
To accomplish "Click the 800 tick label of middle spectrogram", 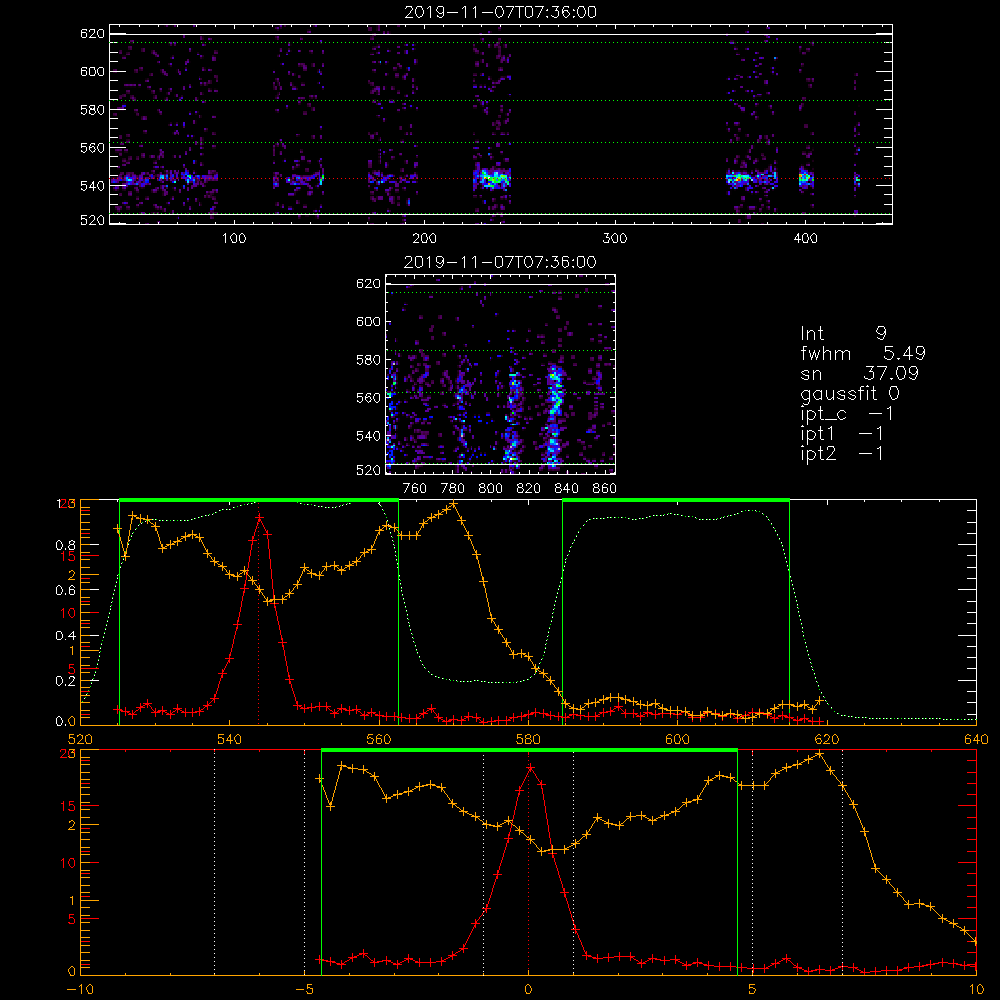I will click(x=490, y=489).
